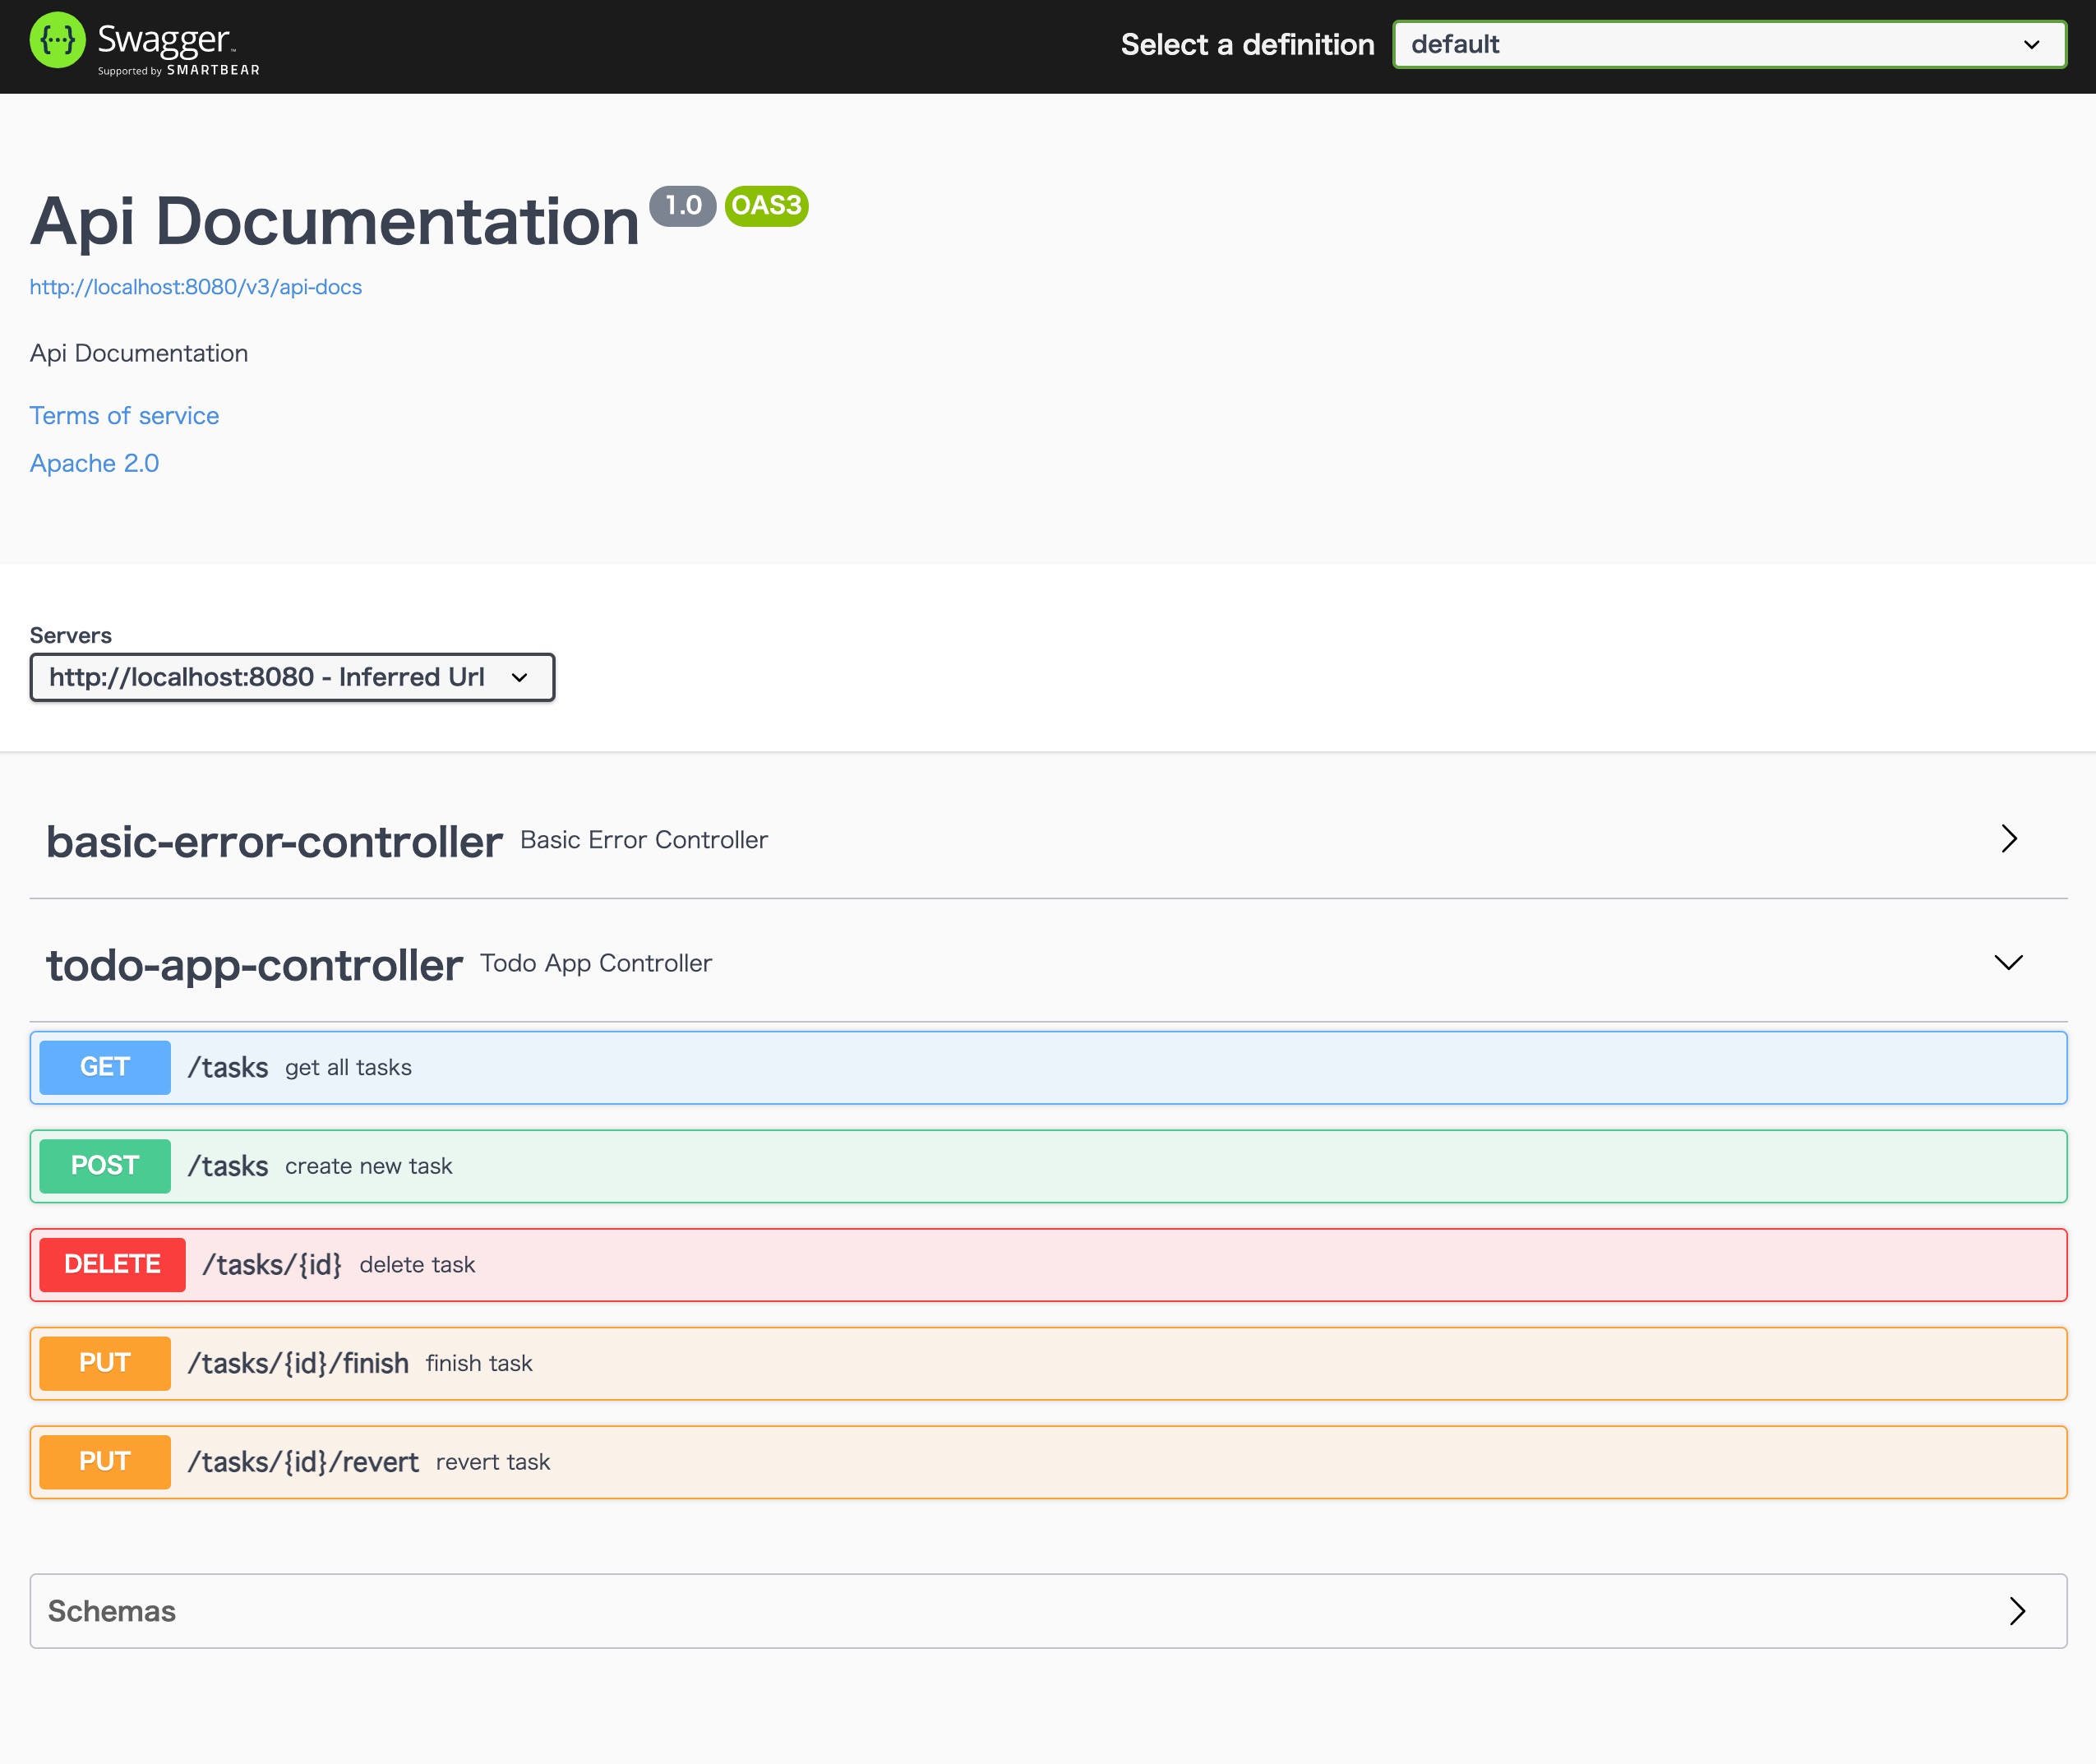
Task: Expand the DELETE /tasks/{id} operation
Action: (x=1048, y=1265)
